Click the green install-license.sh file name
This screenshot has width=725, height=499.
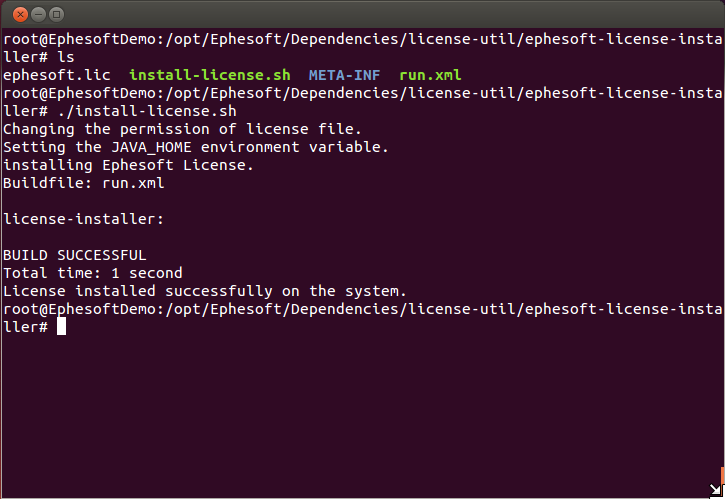210,75
